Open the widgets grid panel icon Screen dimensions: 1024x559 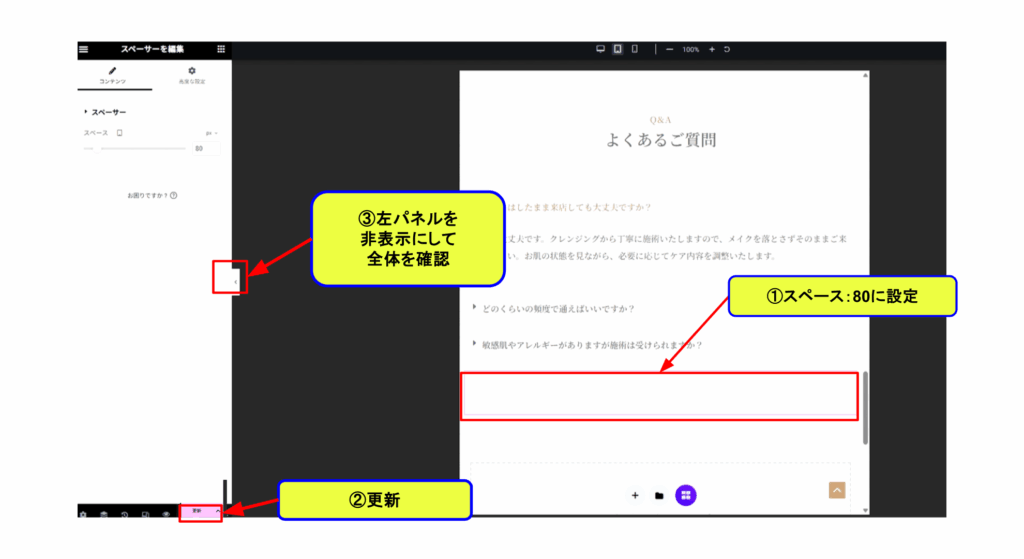(221, 49)
